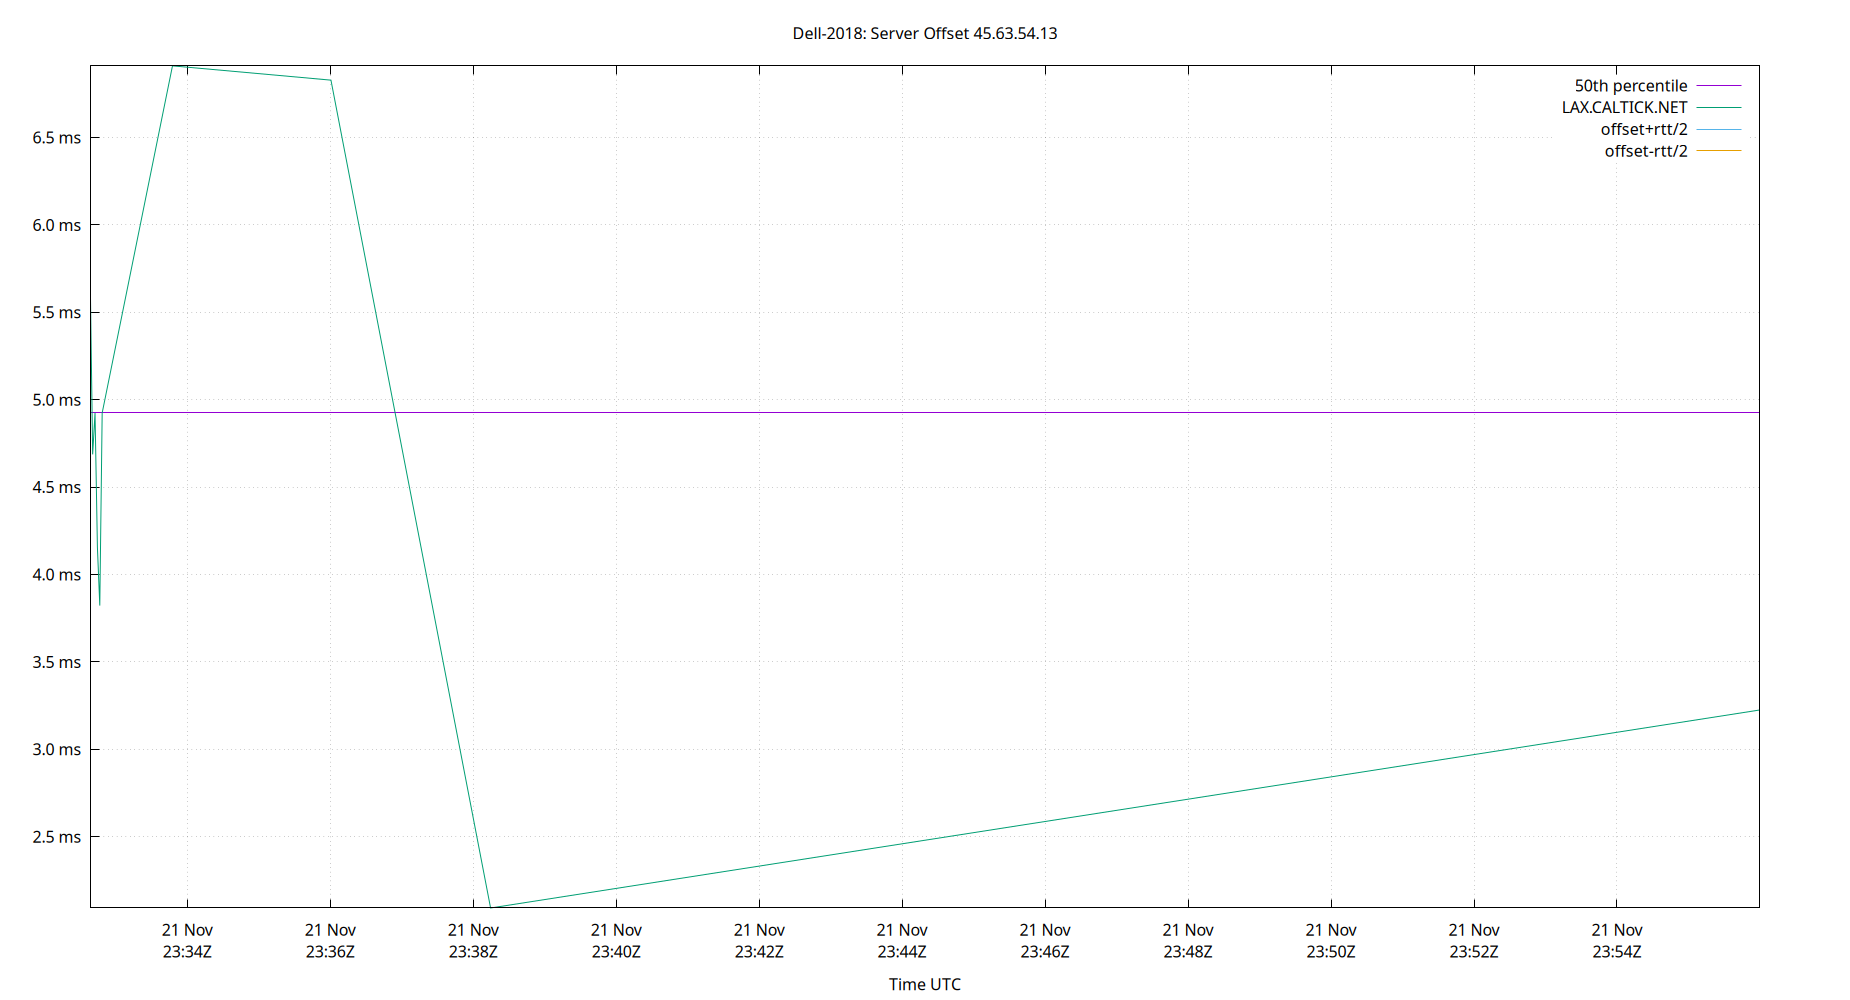Click the 23:54Z time tick label

click(x=1617, y=951)
